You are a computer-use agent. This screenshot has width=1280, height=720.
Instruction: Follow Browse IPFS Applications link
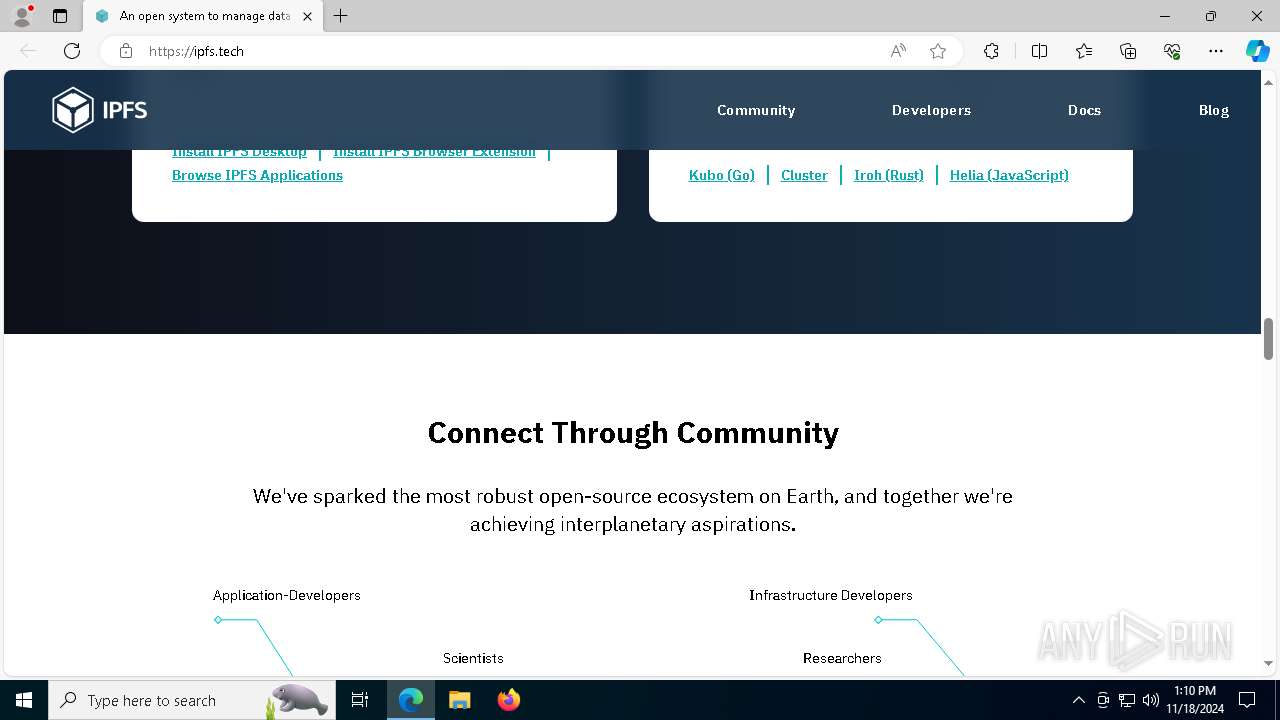[x=257, y=175]
